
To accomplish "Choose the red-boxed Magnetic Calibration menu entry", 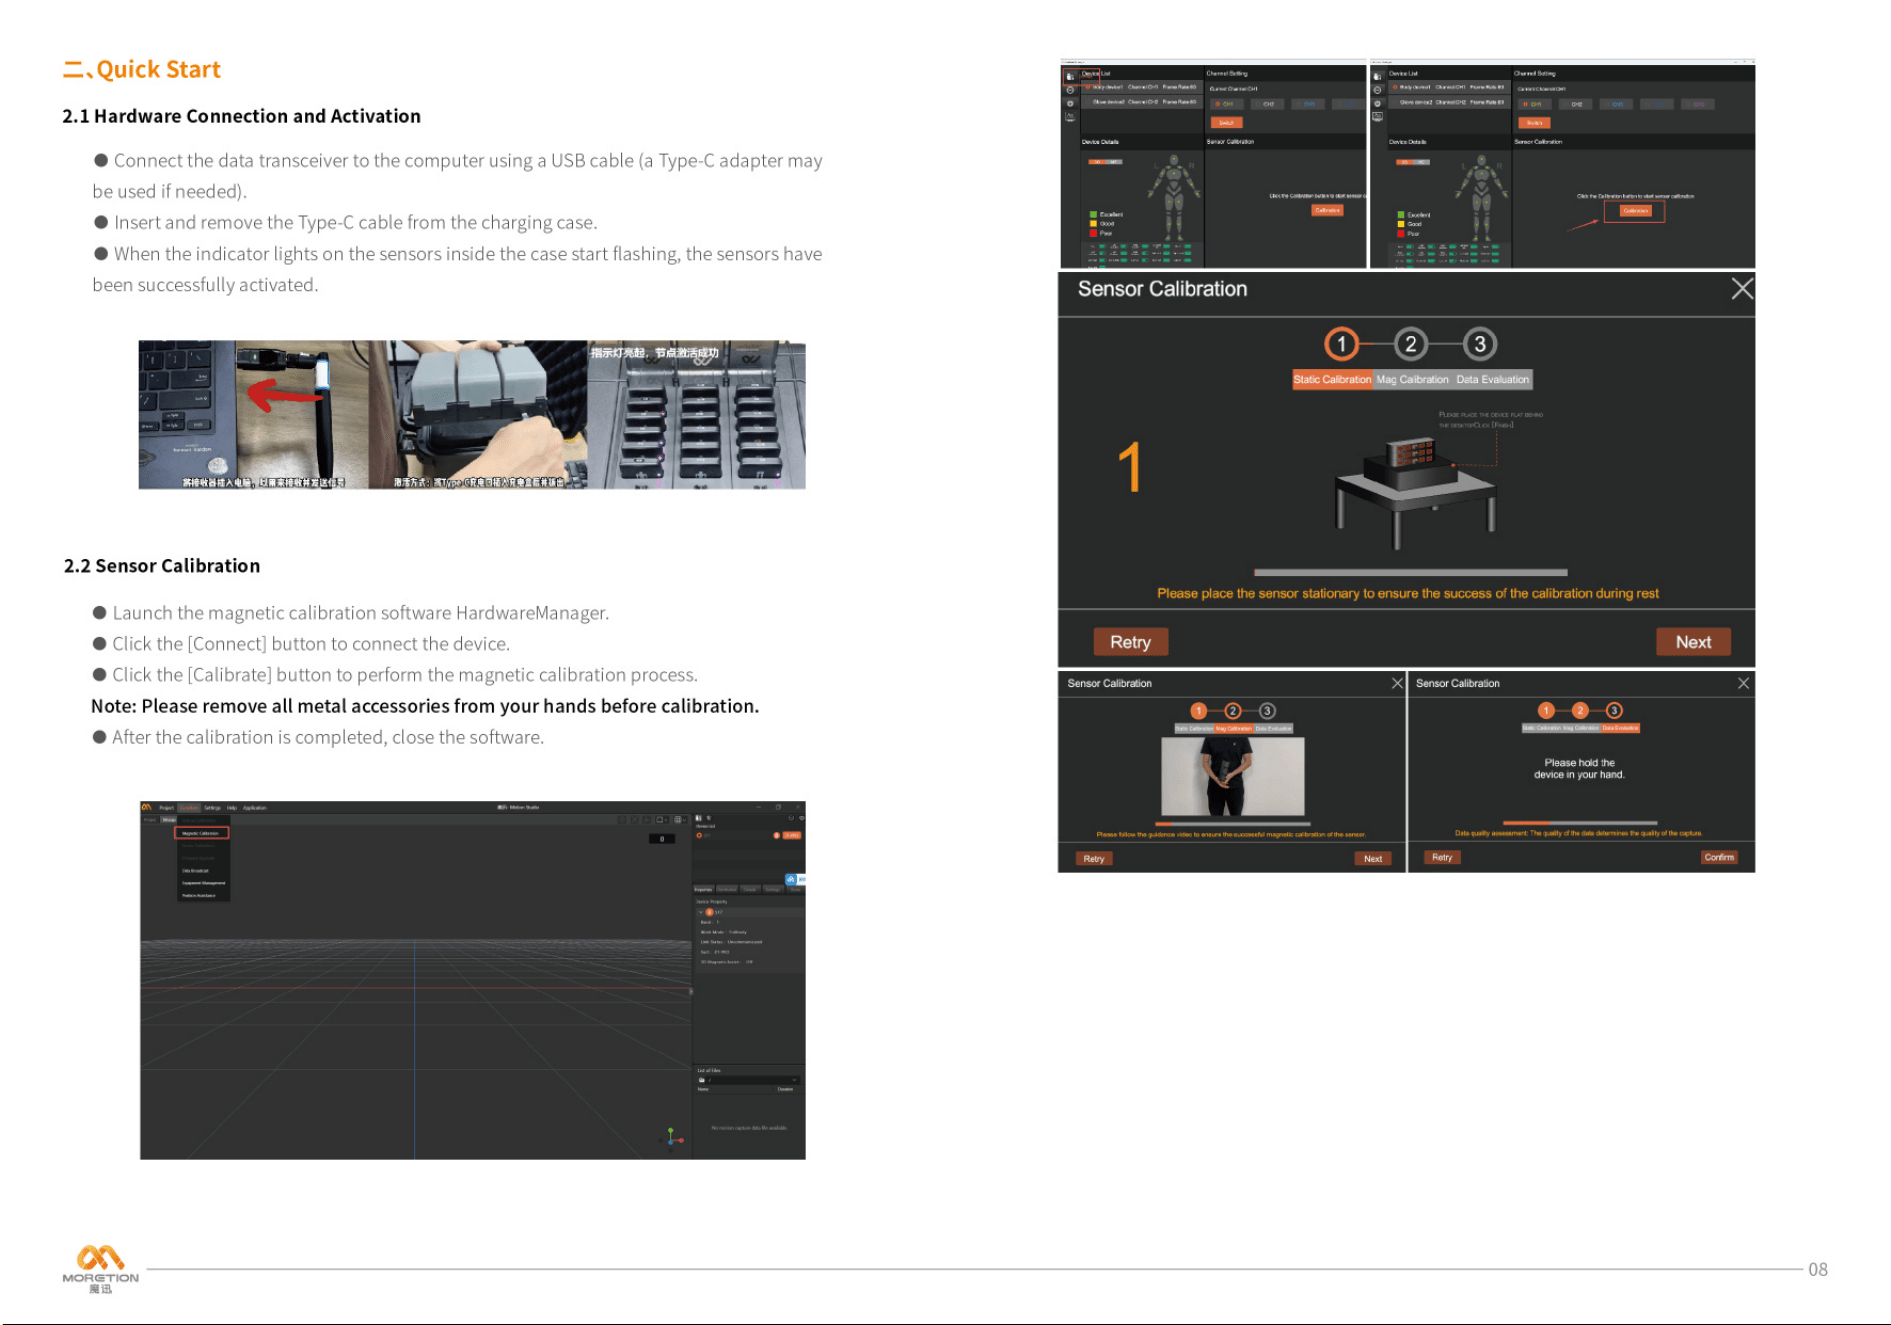I will tap(202, 833).
